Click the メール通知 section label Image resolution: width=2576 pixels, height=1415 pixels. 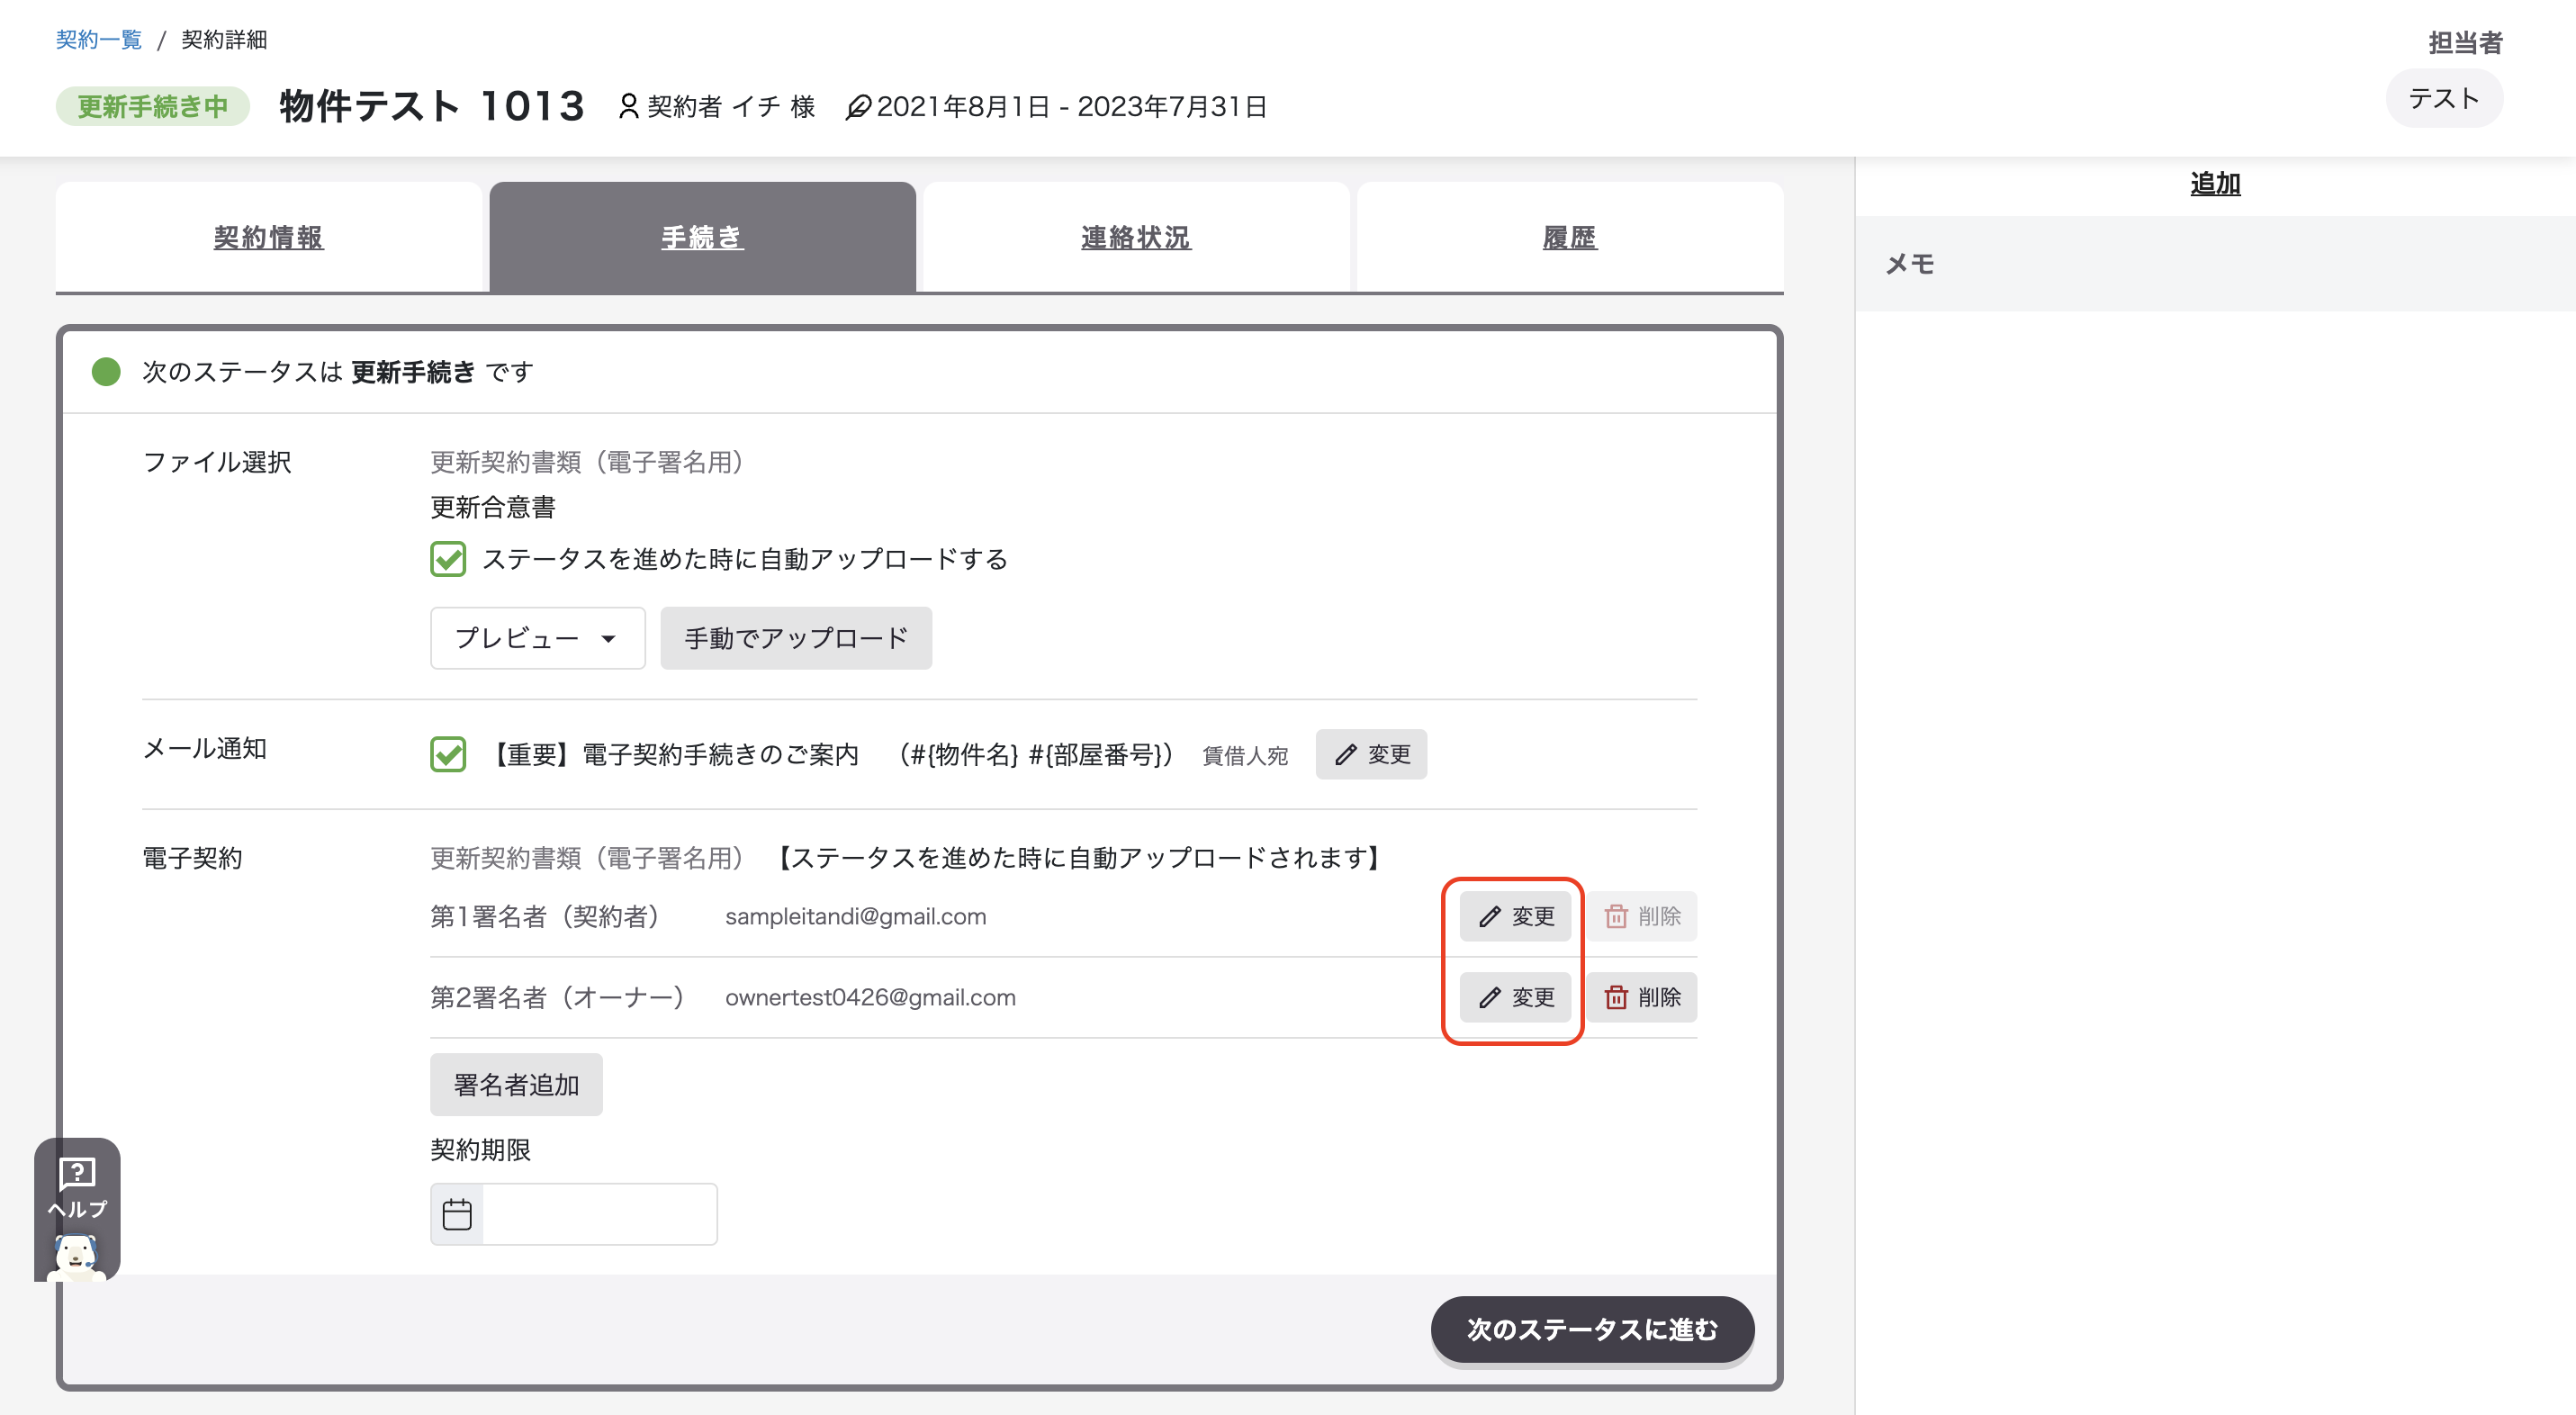205,748
